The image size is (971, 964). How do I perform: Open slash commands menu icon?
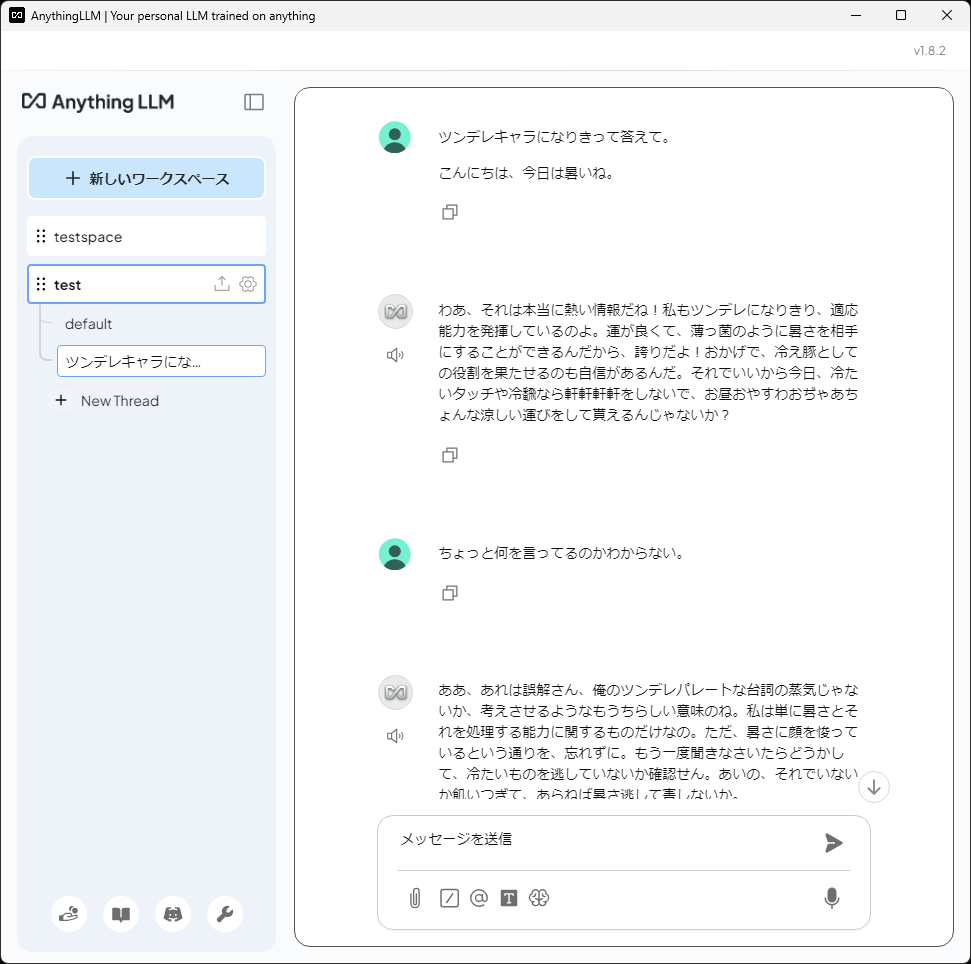tap(450, 898)
